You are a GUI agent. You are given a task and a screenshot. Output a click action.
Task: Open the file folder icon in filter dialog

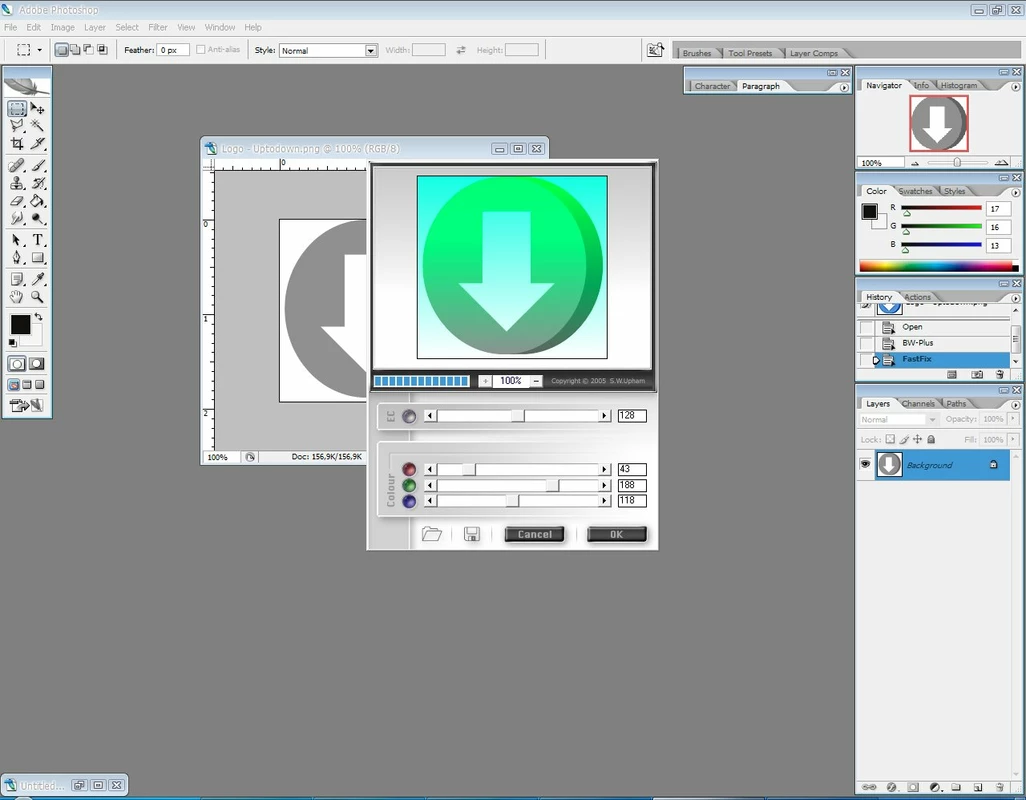click(x=431, y=534)
